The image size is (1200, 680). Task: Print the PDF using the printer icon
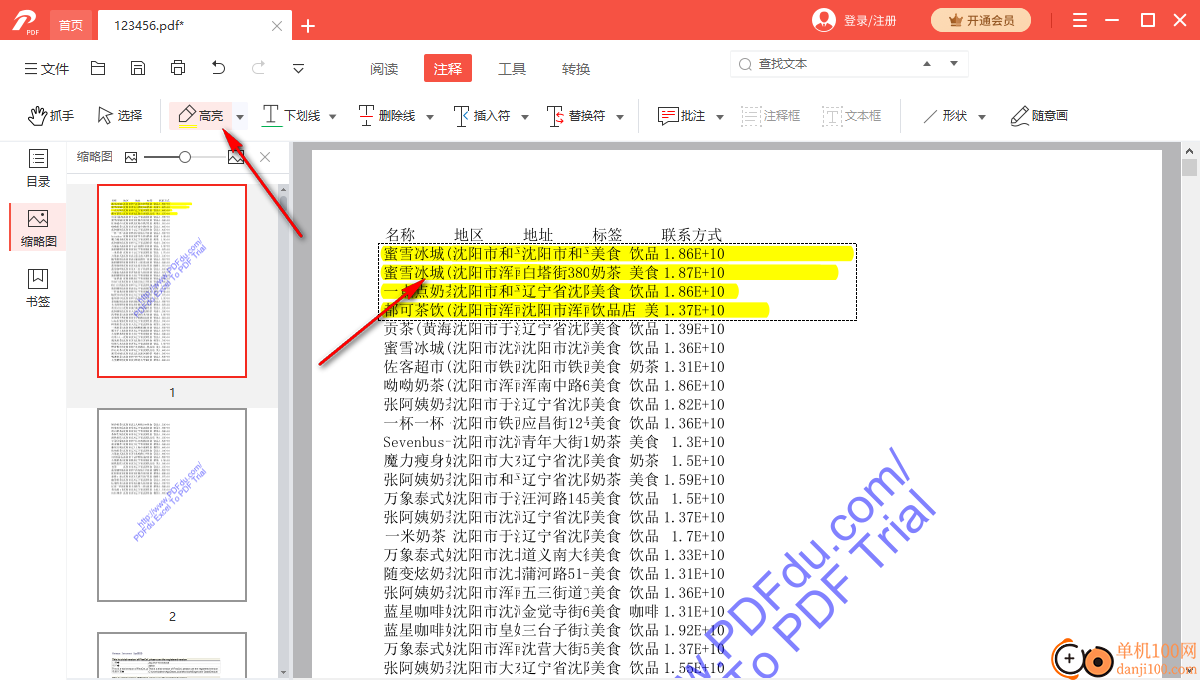pyautogui.click(x=178, y=68)
